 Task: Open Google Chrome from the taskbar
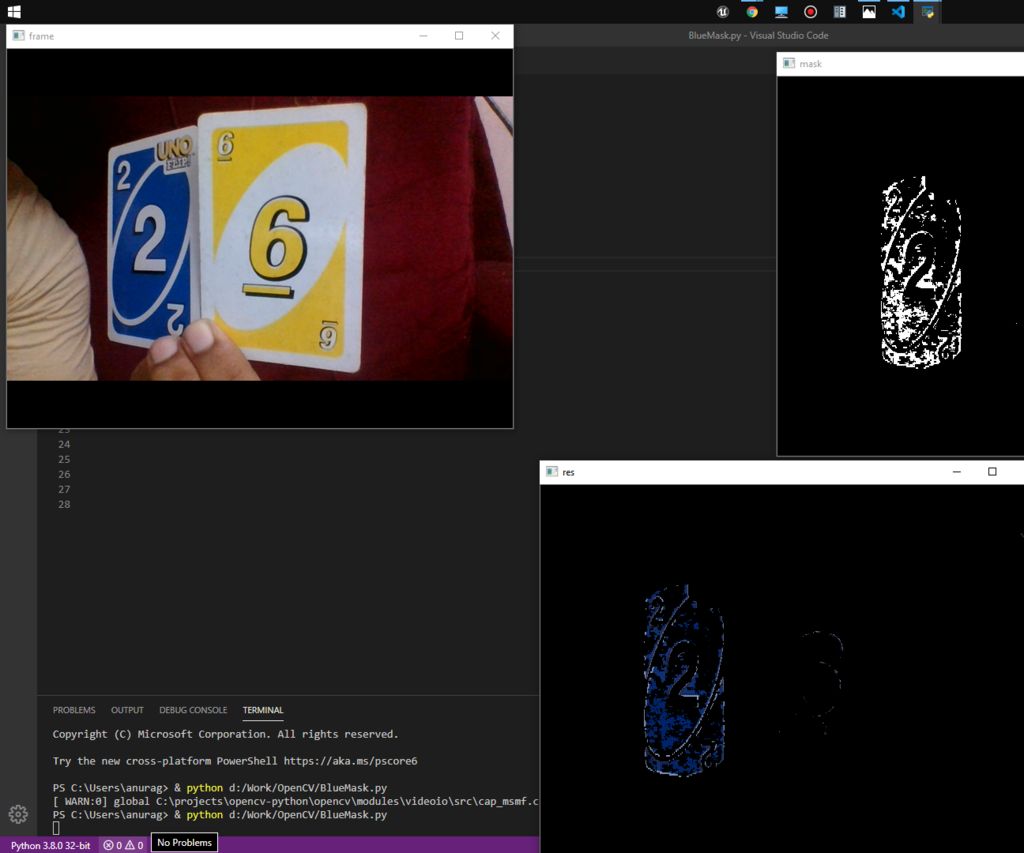point(751,12)
